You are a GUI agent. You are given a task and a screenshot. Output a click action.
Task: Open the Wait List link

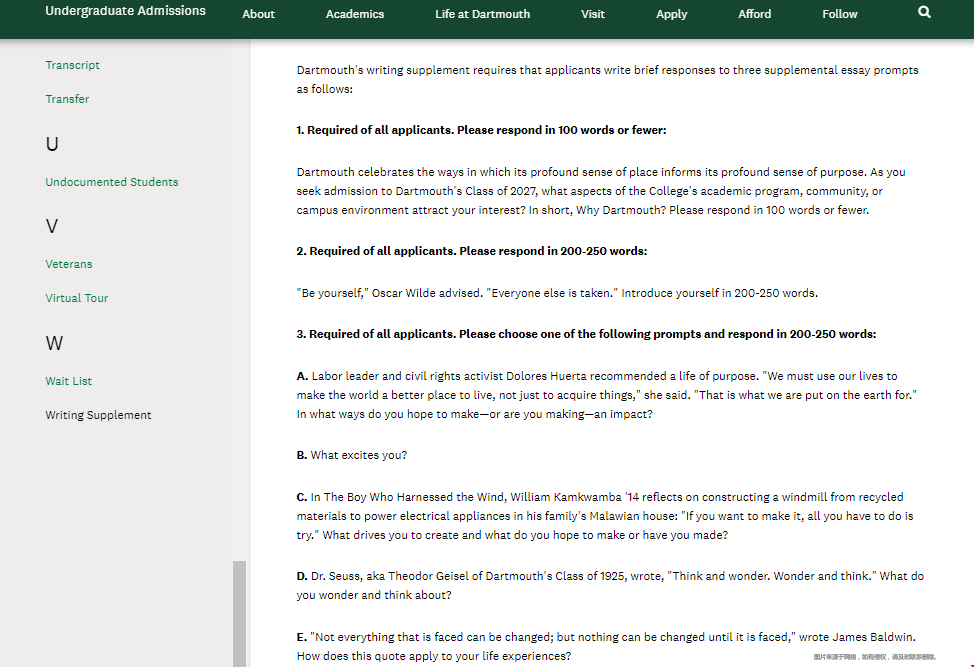68,381
